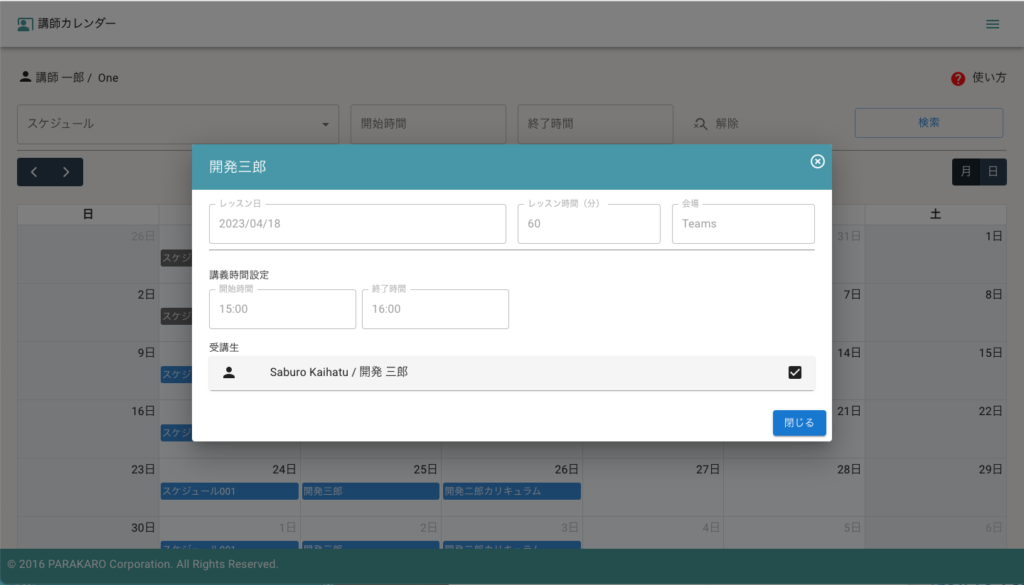Screen dimensions: 1024x585
Task: Click the clear search filter icon
Action: (700, 124)
